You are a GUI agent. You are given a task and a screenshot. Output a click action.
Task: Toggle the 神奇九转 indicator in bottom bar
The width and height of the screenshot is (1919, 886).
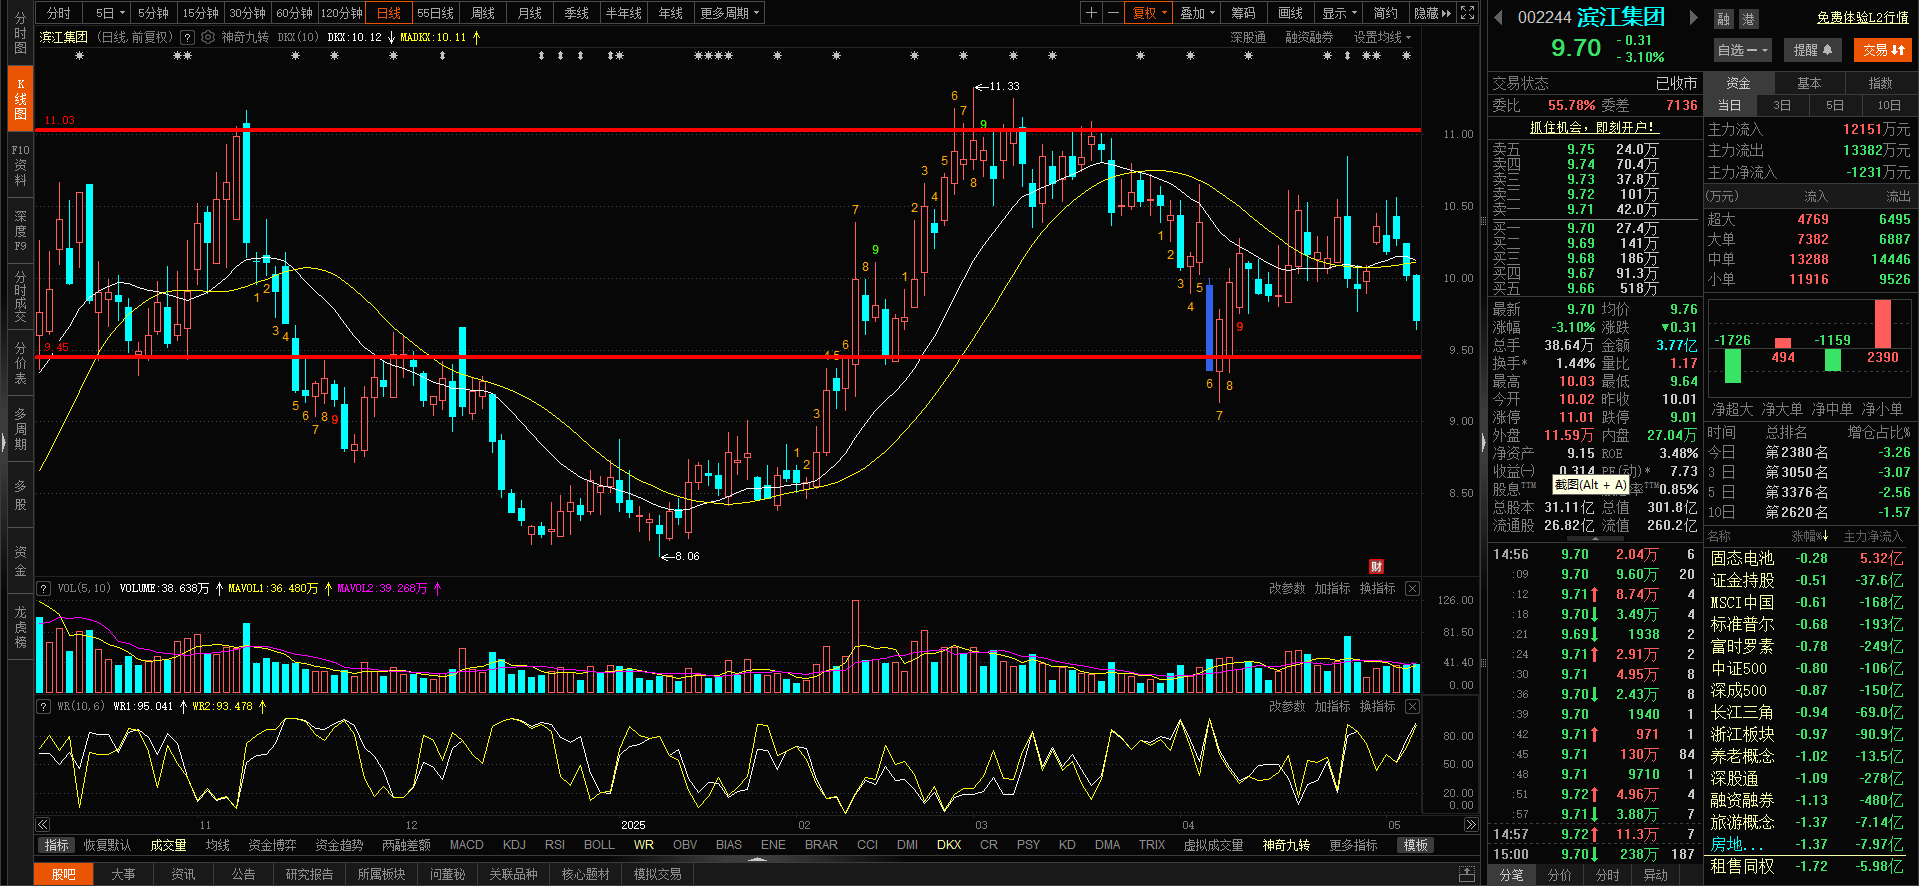click(x=1286, y=845)
